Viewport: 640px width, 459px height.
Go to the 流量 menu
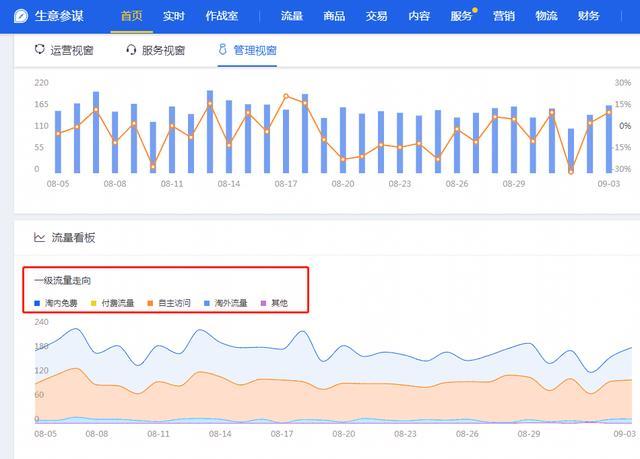pos(291,16)
